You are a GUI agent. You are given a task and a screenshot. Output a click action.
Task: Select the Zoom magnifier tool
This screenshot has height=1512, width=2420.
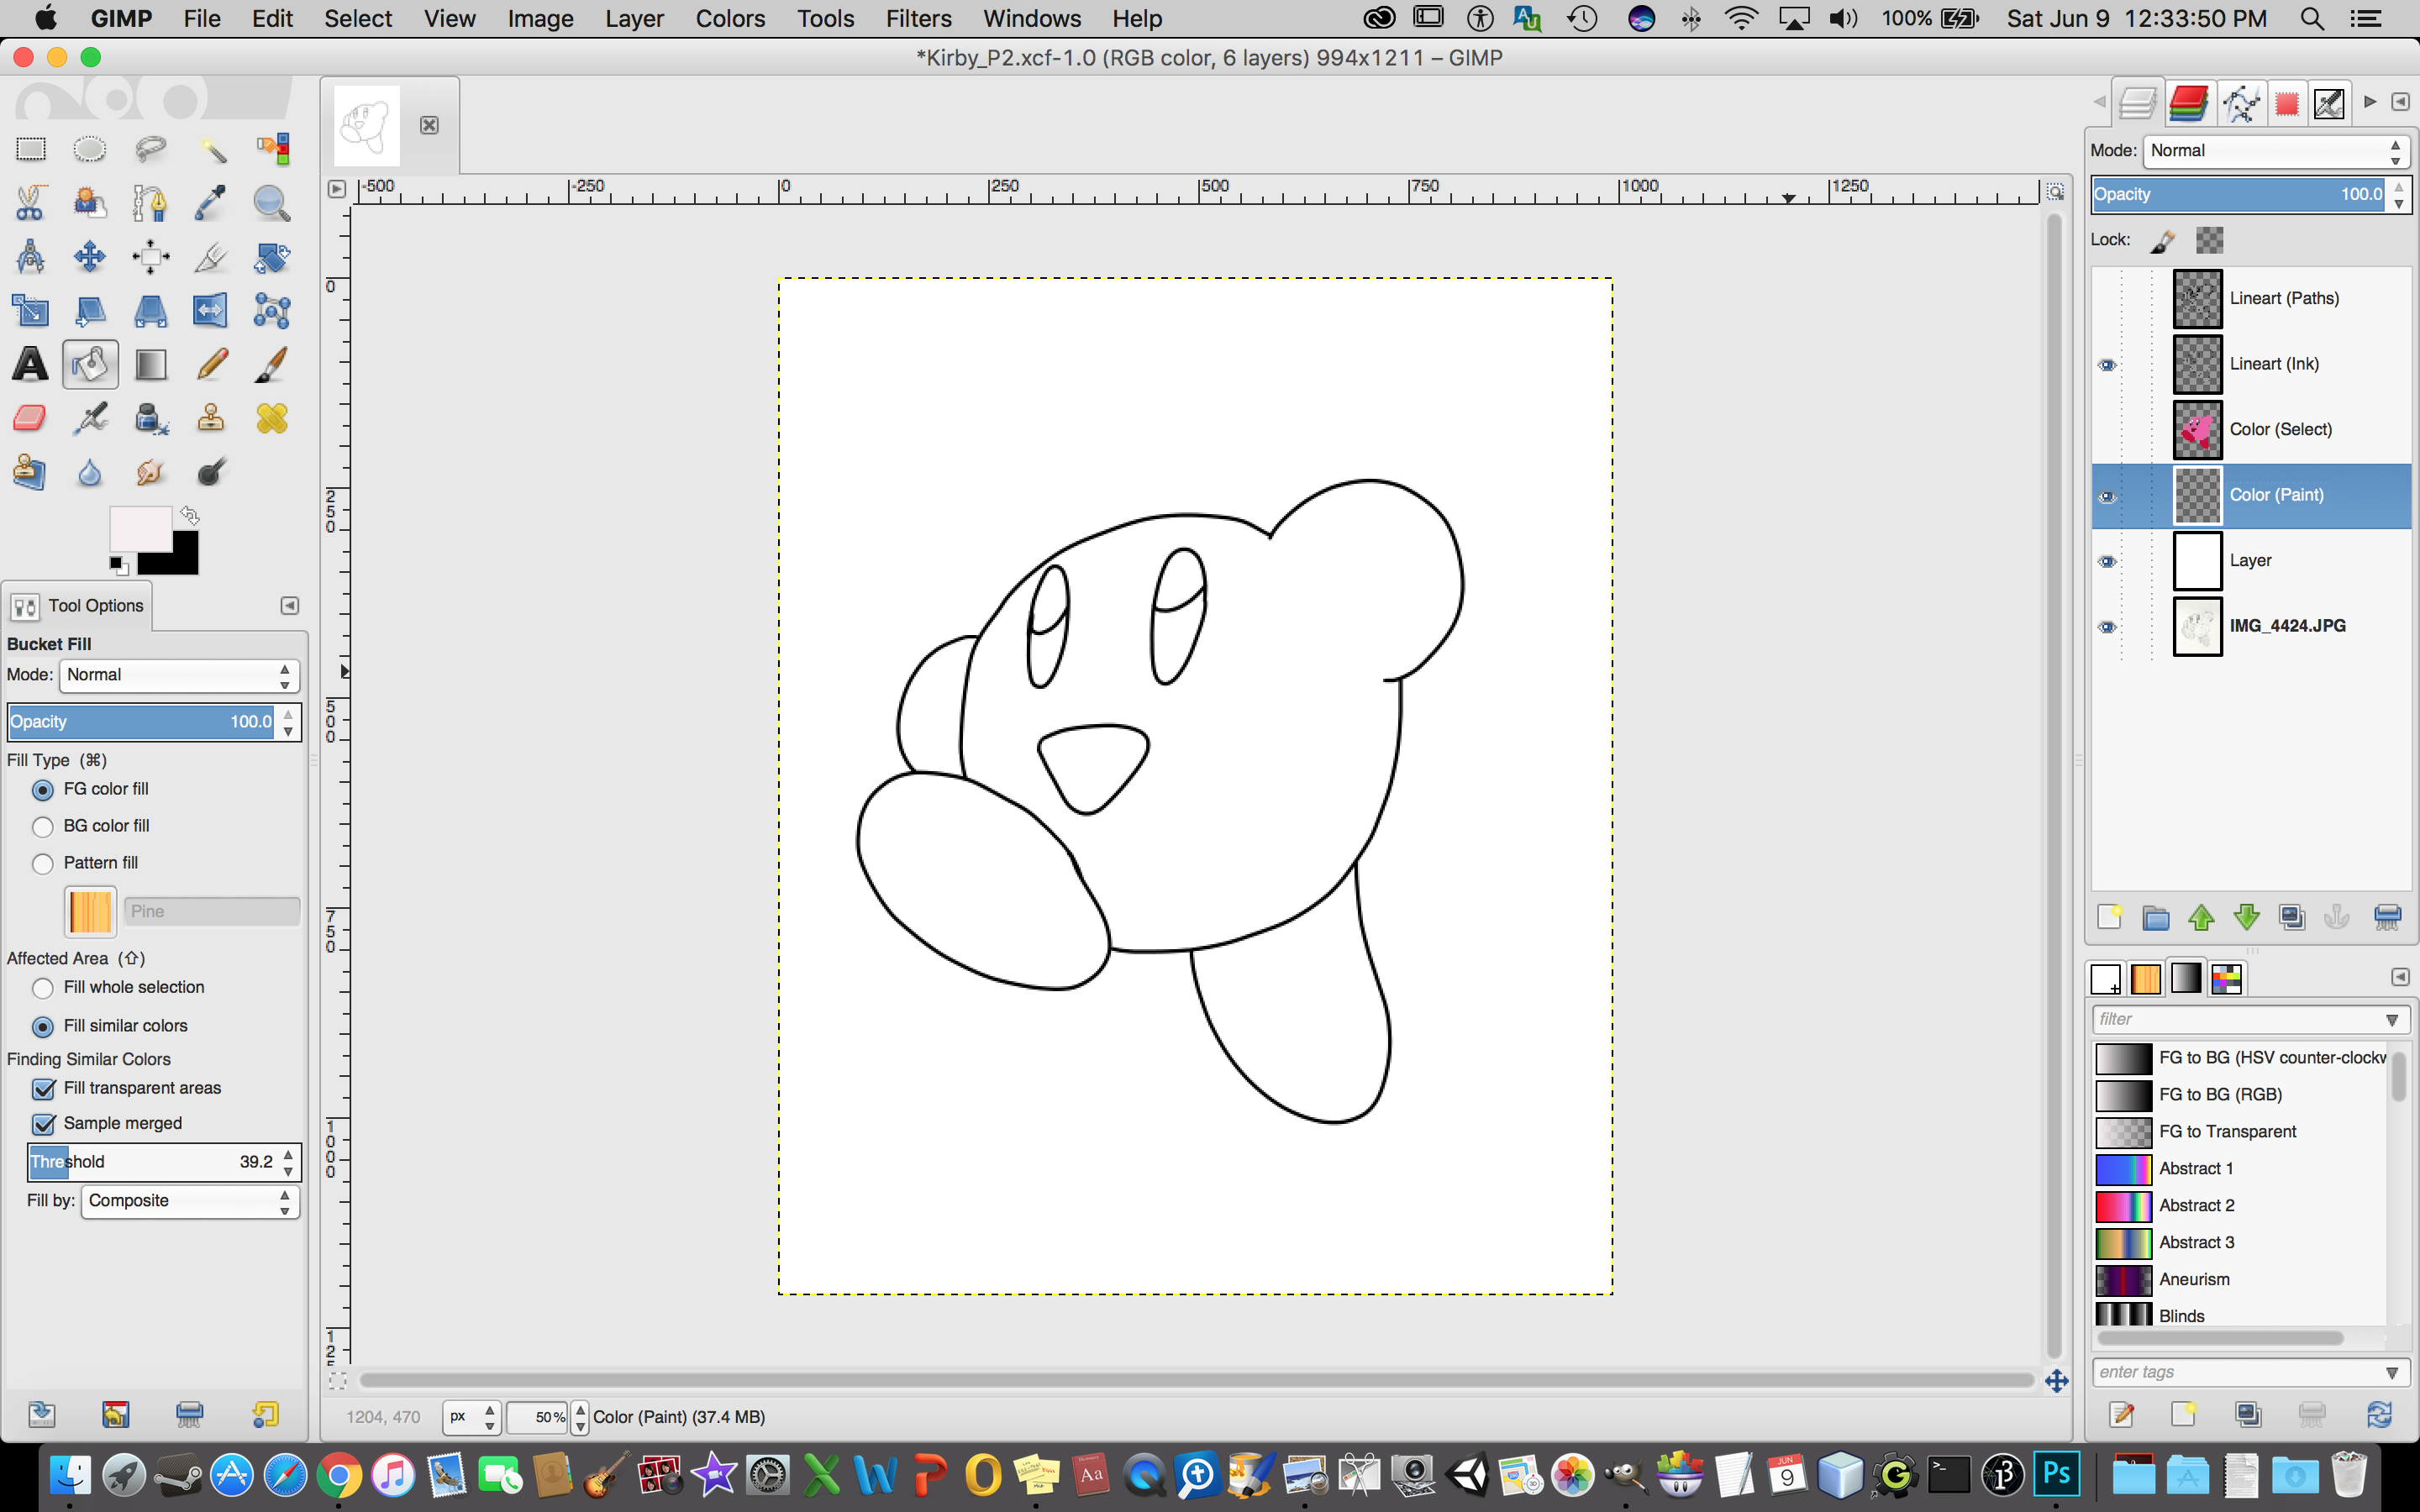tap(271, 203)
